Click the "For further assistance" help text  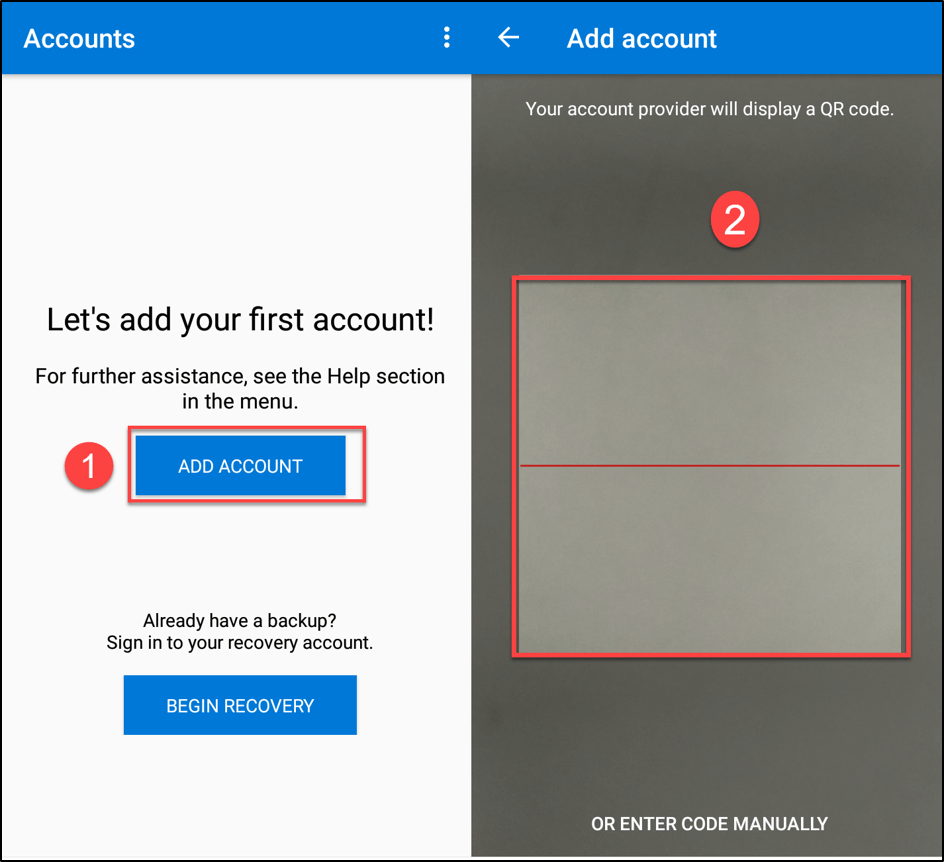[x=240, y=376]
